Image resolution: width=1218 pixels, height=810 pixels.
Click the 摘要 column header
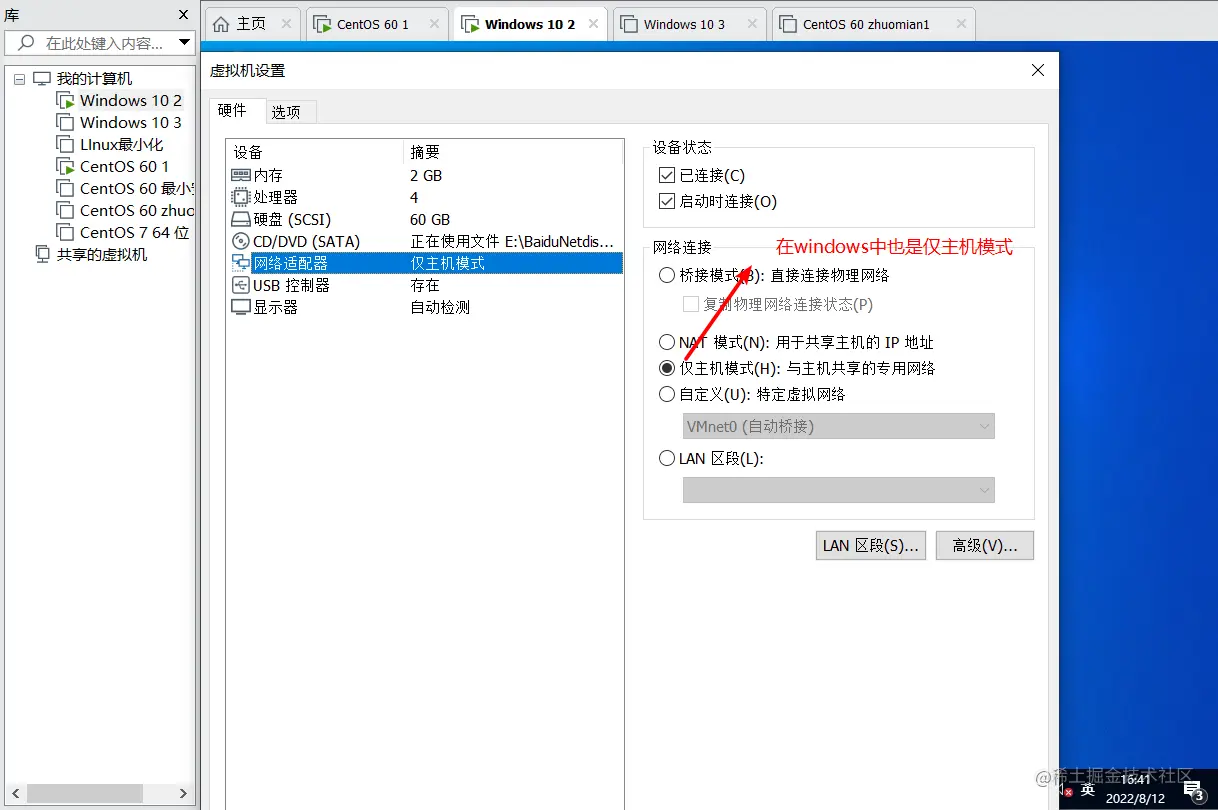(513, 152)
